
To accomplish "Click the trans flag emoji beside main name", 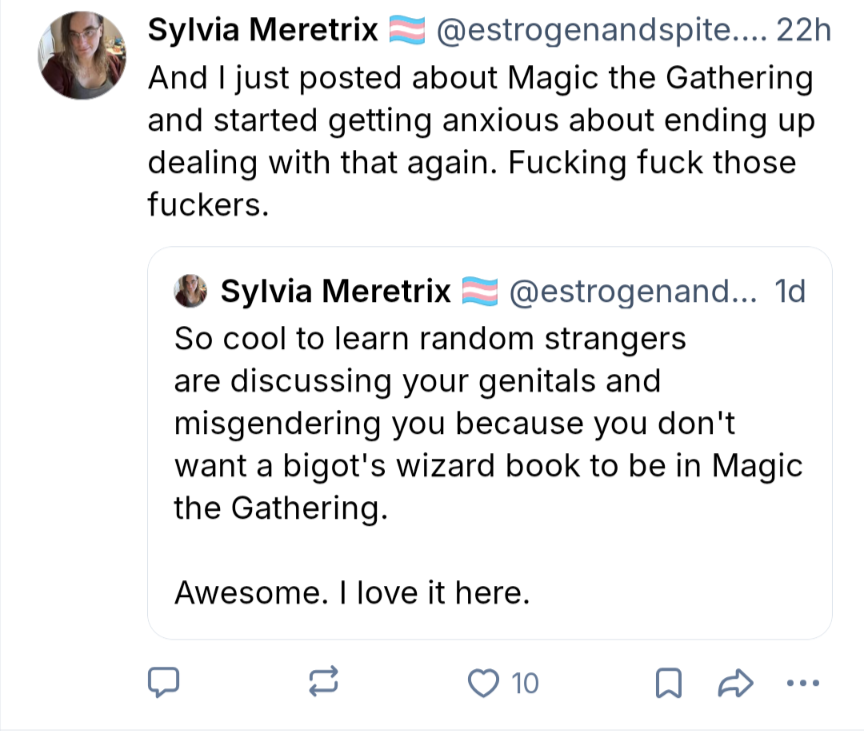I will [407, 30].
